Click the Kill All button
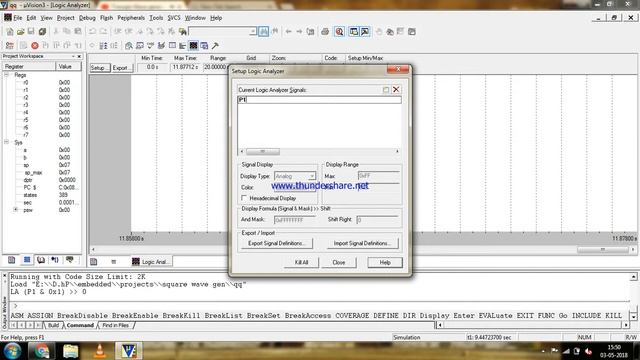 [301, 262]
